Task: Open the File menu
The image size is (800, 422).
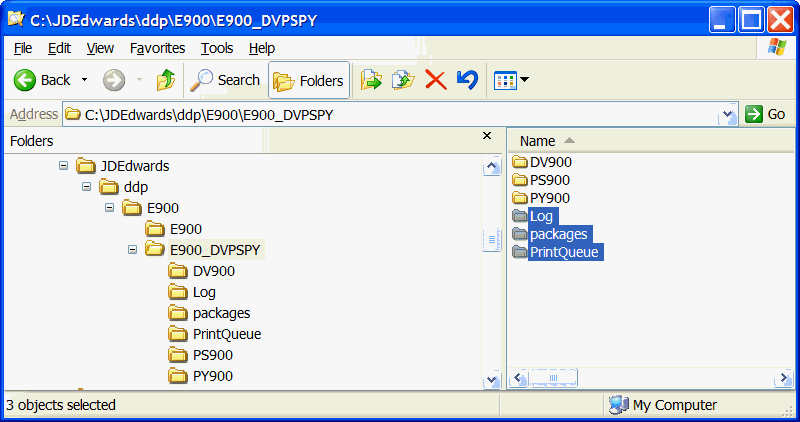Action: [x=23, y=48]
